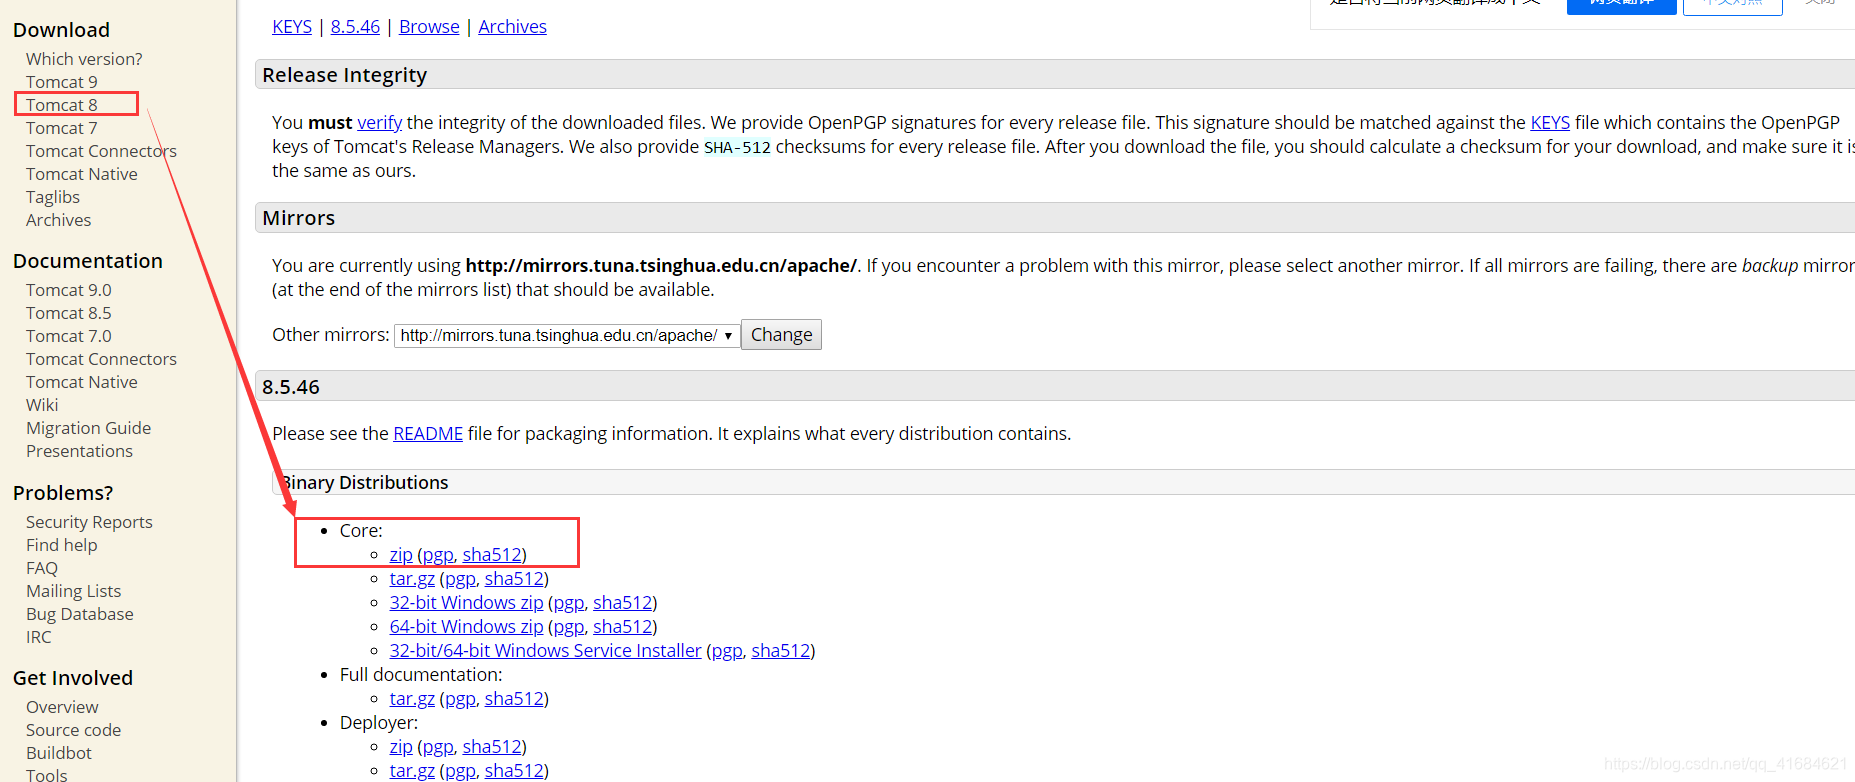Open the KEYS link at top

[292, 27]
